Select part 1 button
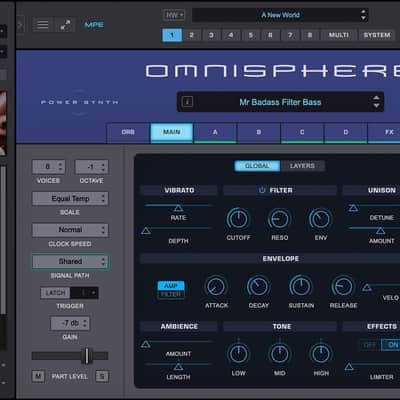 172,35
